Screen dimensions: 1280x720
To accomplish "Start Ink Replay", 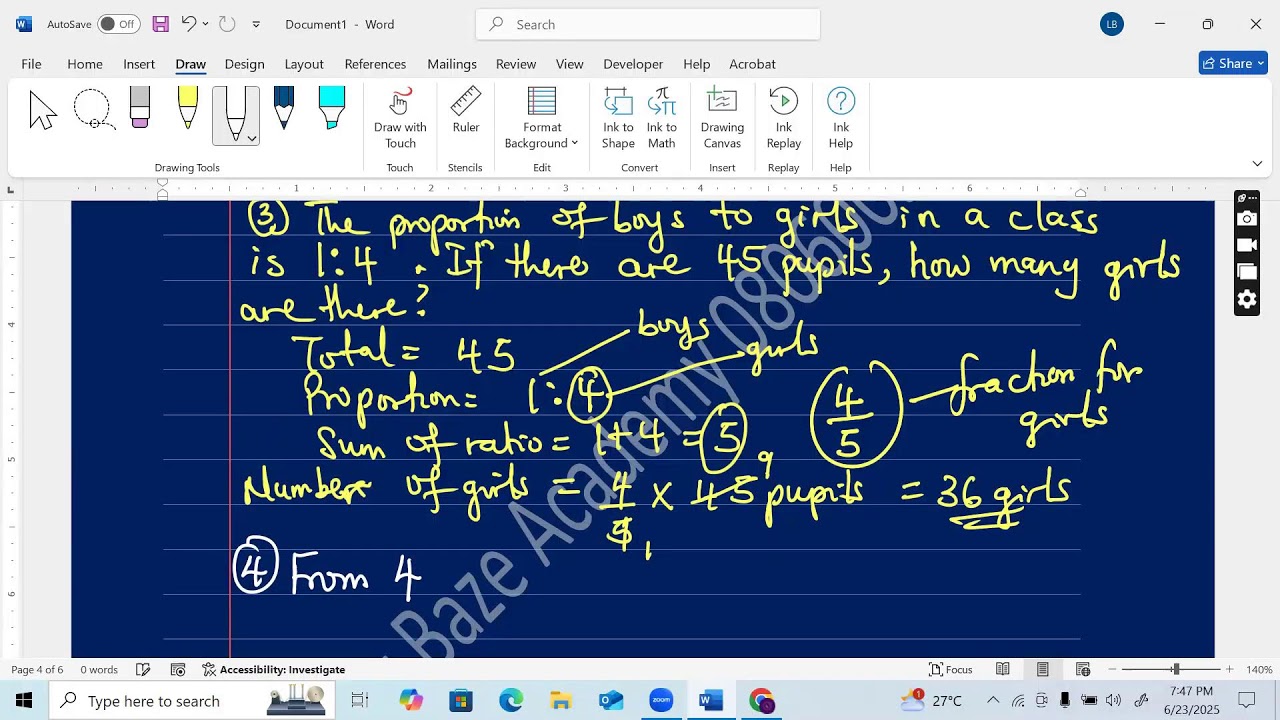I will [784, 119].
